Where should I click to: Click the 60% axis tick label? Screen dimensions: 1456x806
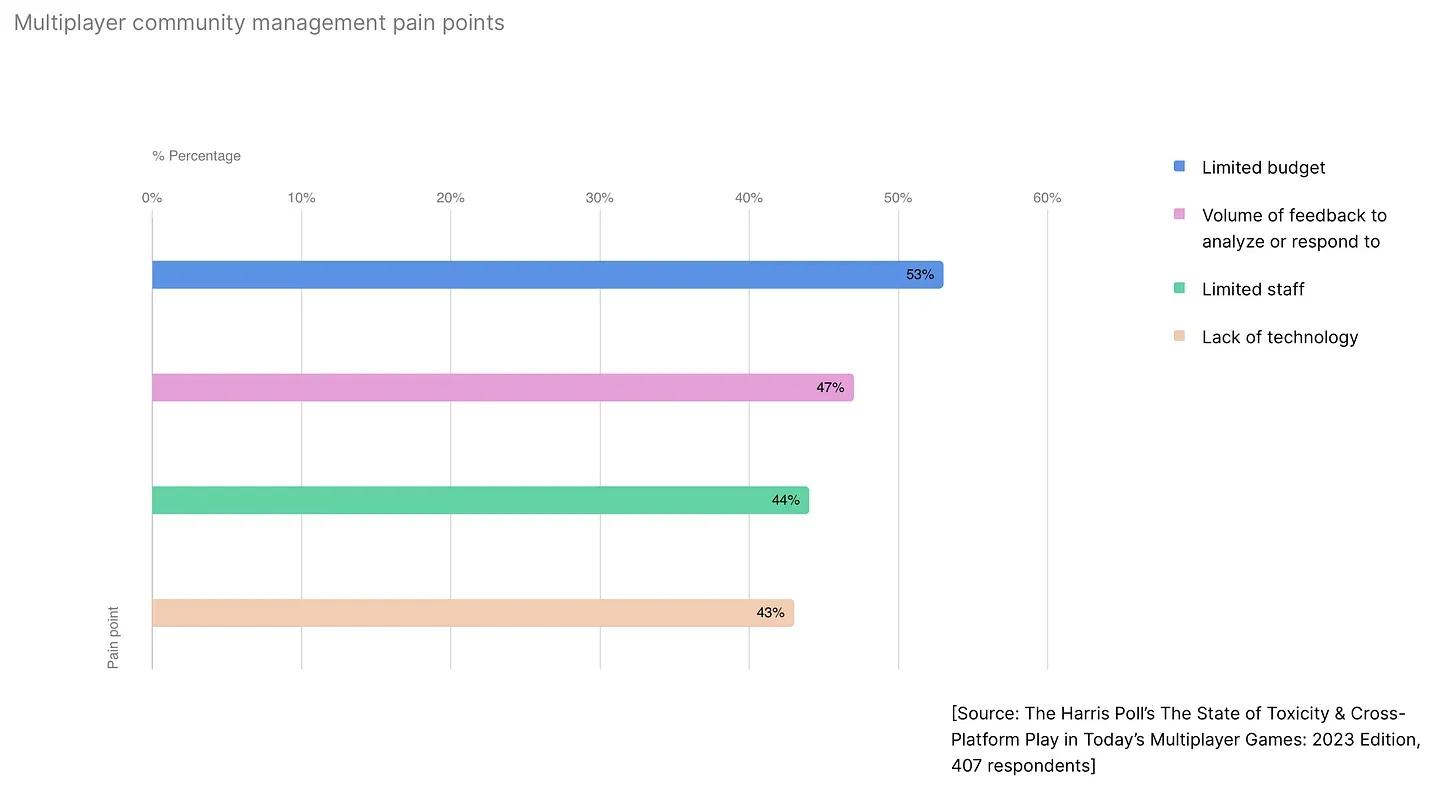coord(1047,198)
